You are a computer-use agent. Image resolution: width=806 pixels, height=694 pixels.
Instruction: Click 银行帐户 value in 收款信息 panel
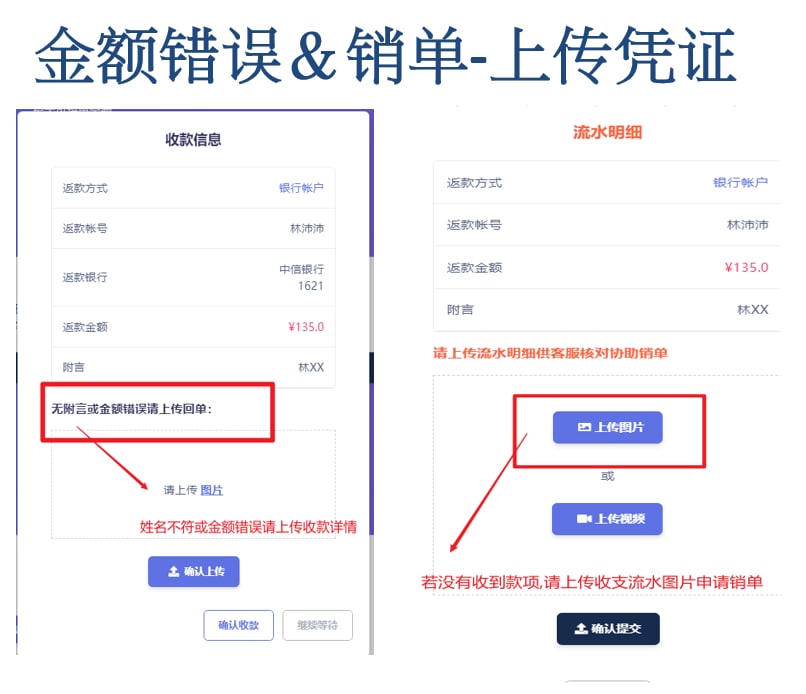[x=301, y=188]
